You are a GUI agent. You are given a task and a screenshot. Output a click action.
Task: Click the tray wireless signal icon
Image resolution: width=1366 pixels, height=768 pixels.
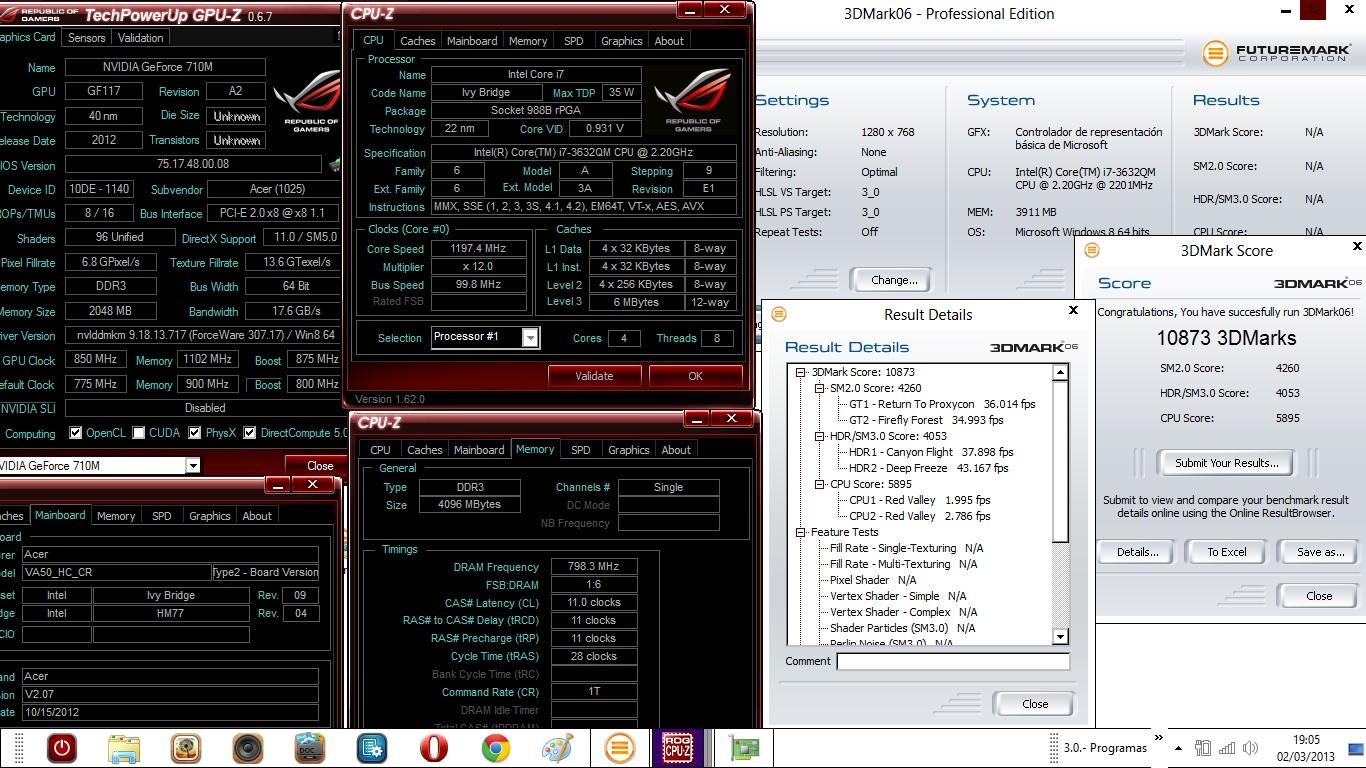(x=1227, y=748)
